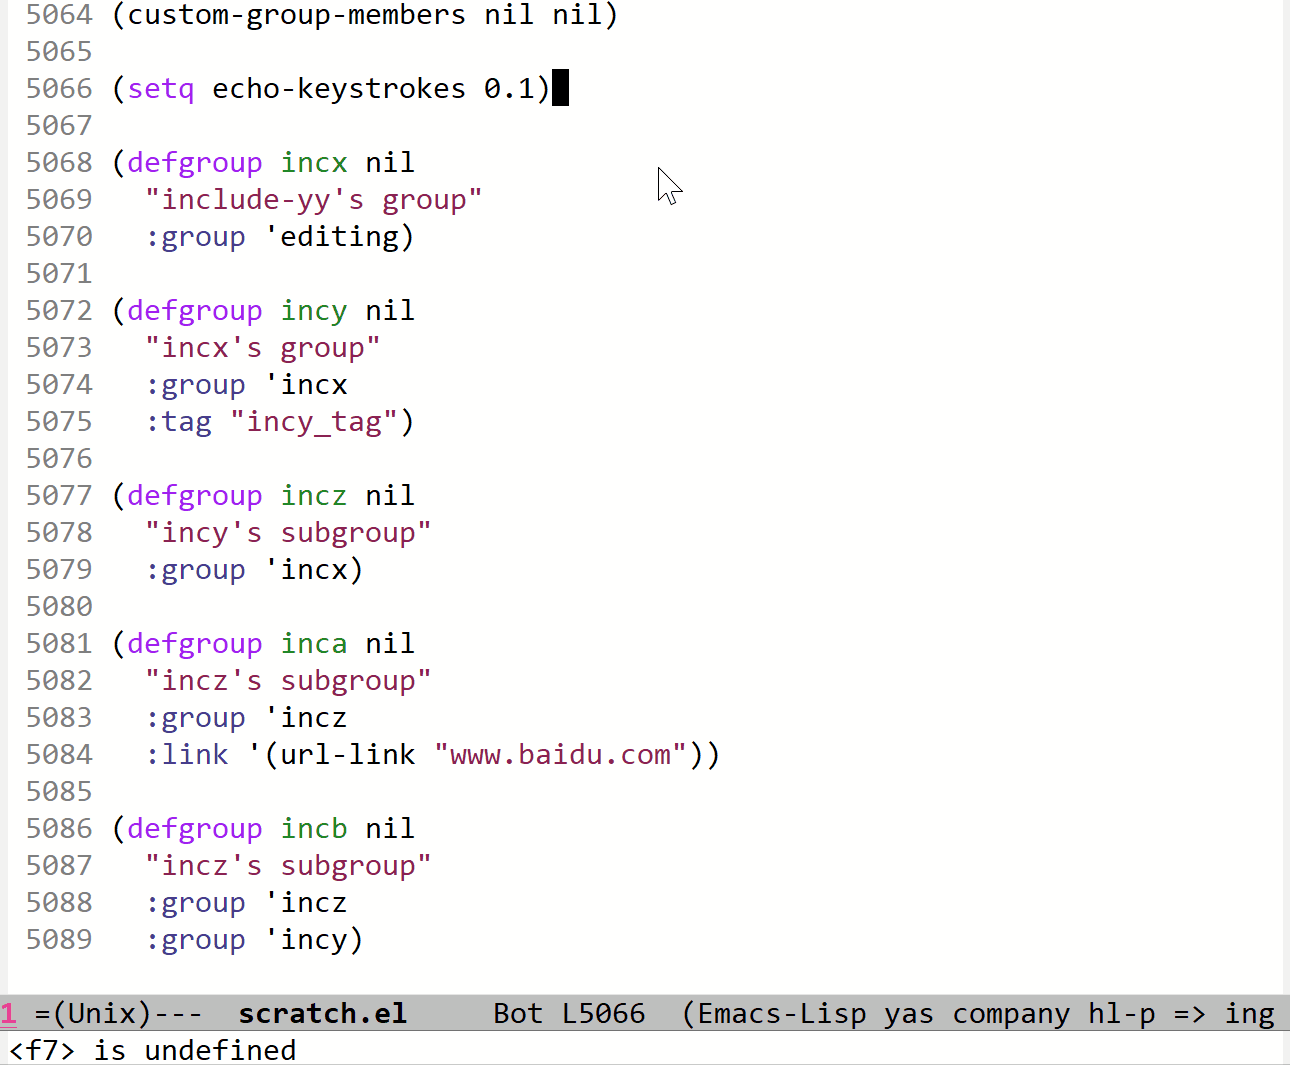Click the => lighter in the mode line
This screenshot has width=1290, height=1065.
pos(1190,1013)
